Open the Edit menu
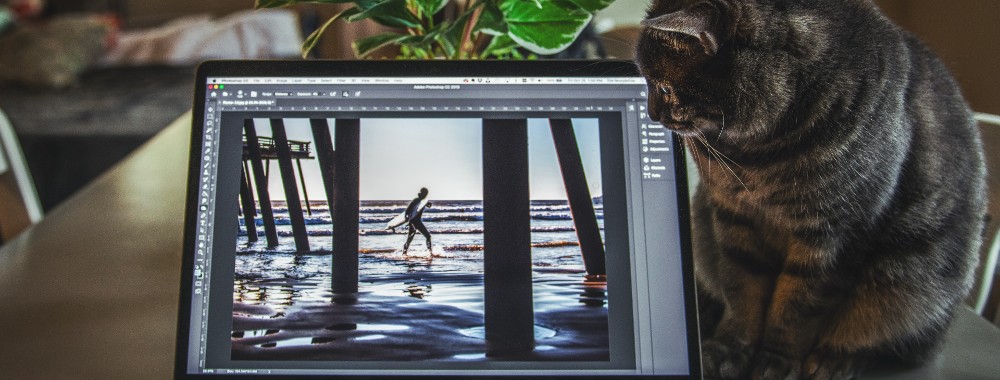 pyautogui.click(x=268, y=81)
